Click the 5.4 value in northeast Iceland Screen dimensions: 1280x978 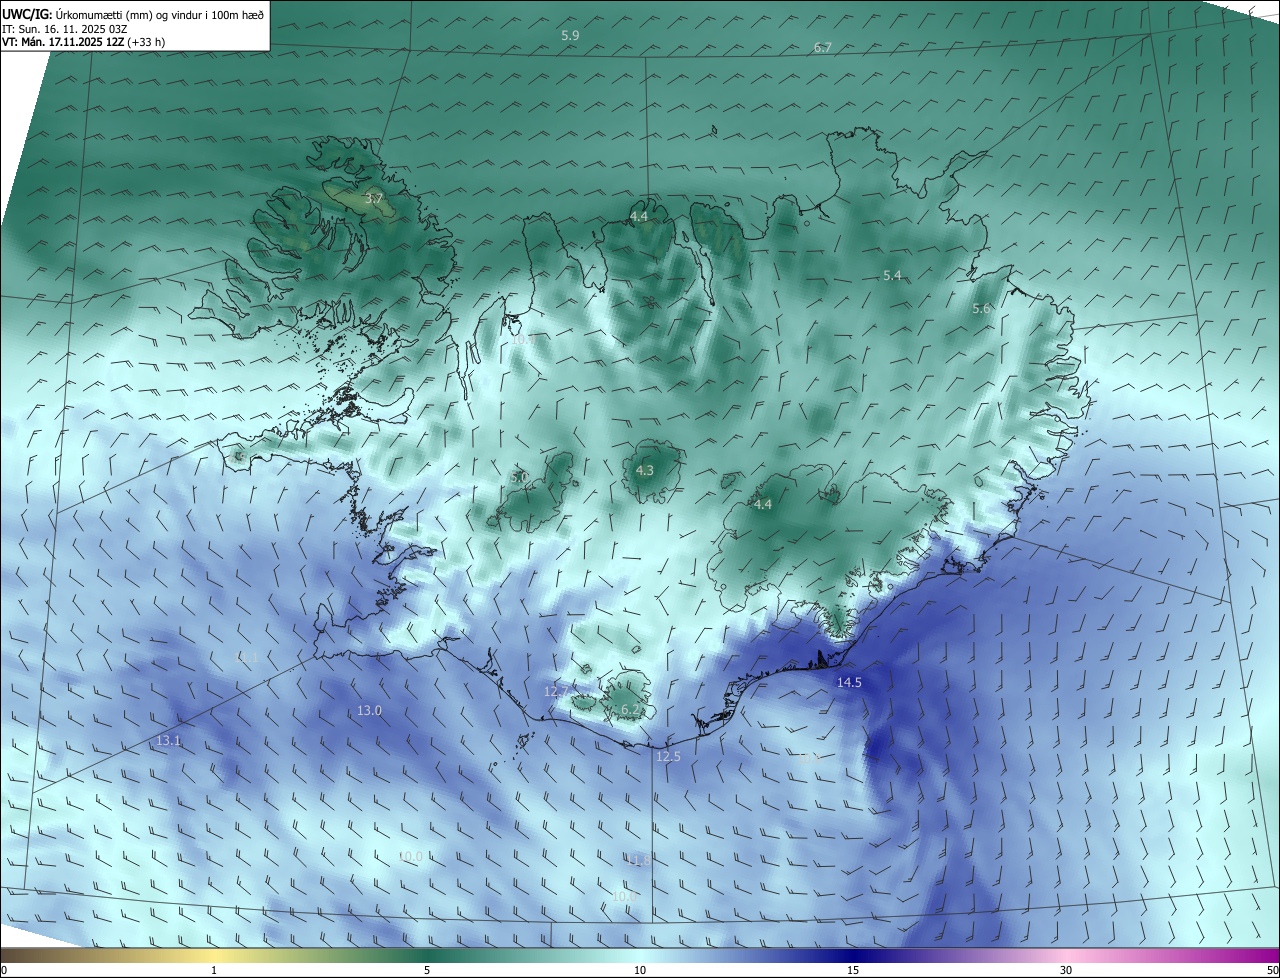[x=892, y=275]
